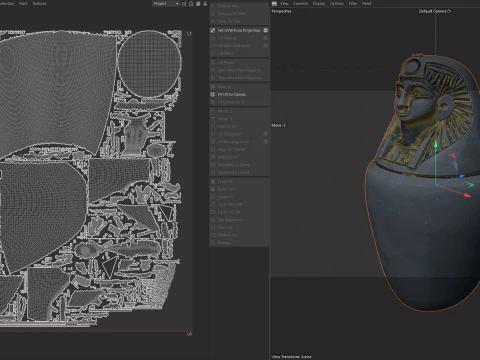
Task: Open the View menu in 3D viewport
Action: point(284,4)
